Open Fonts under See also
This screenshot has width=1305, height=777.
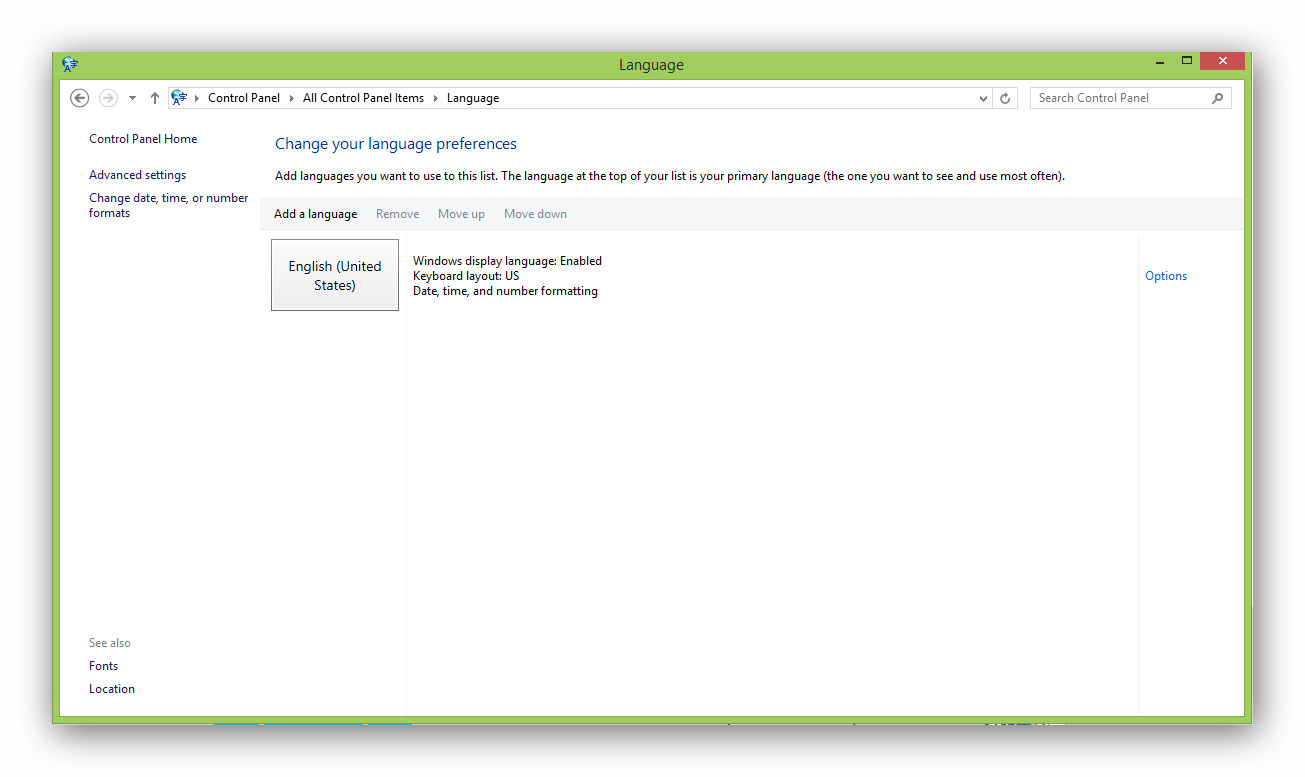(103, 666)
